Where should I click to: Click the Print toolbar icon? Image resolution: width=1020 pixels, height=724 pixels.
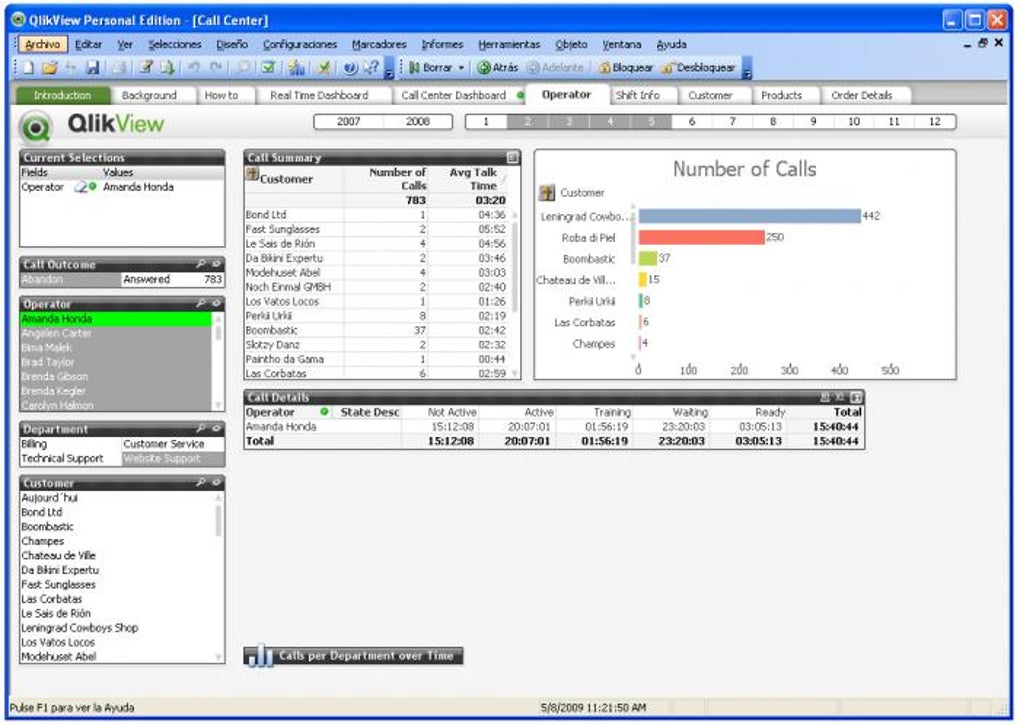(119, 68)
